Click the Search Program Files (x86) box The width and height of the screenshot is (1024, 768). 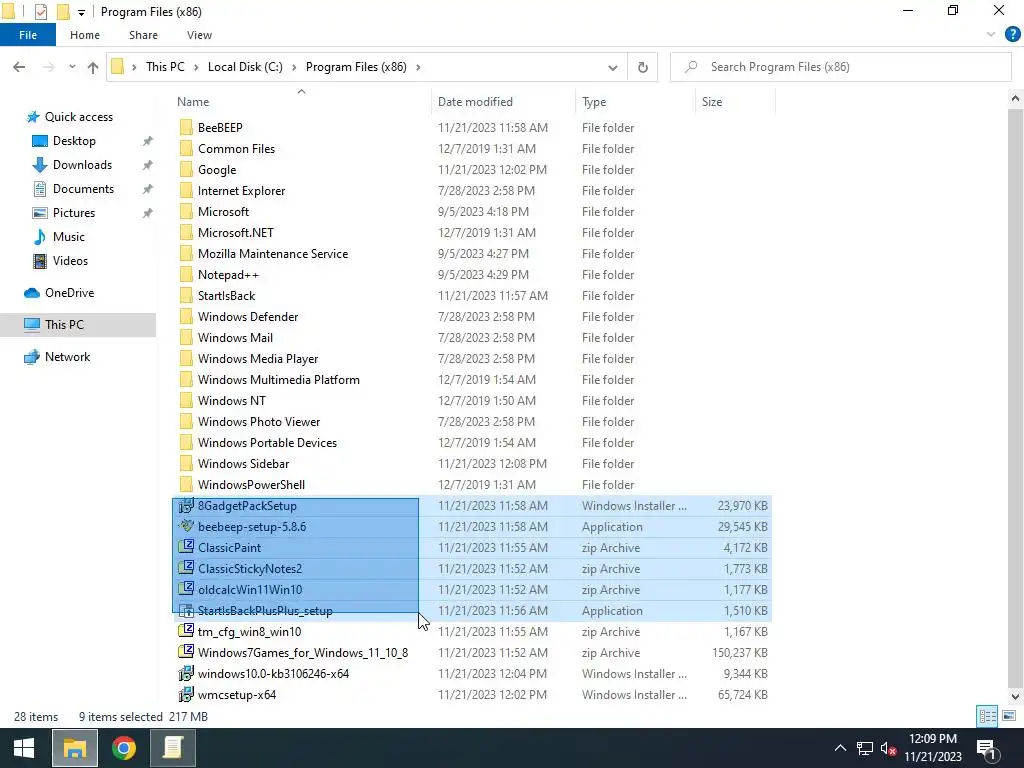841,67
